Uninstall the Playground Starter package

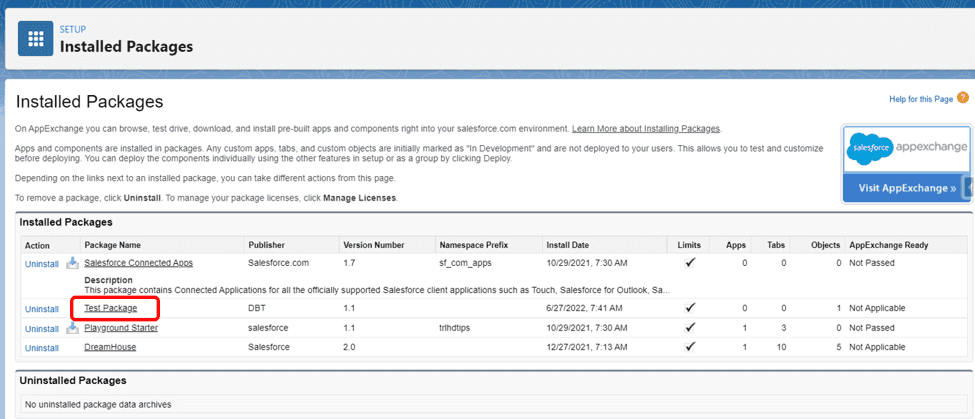tap(42, 329)
